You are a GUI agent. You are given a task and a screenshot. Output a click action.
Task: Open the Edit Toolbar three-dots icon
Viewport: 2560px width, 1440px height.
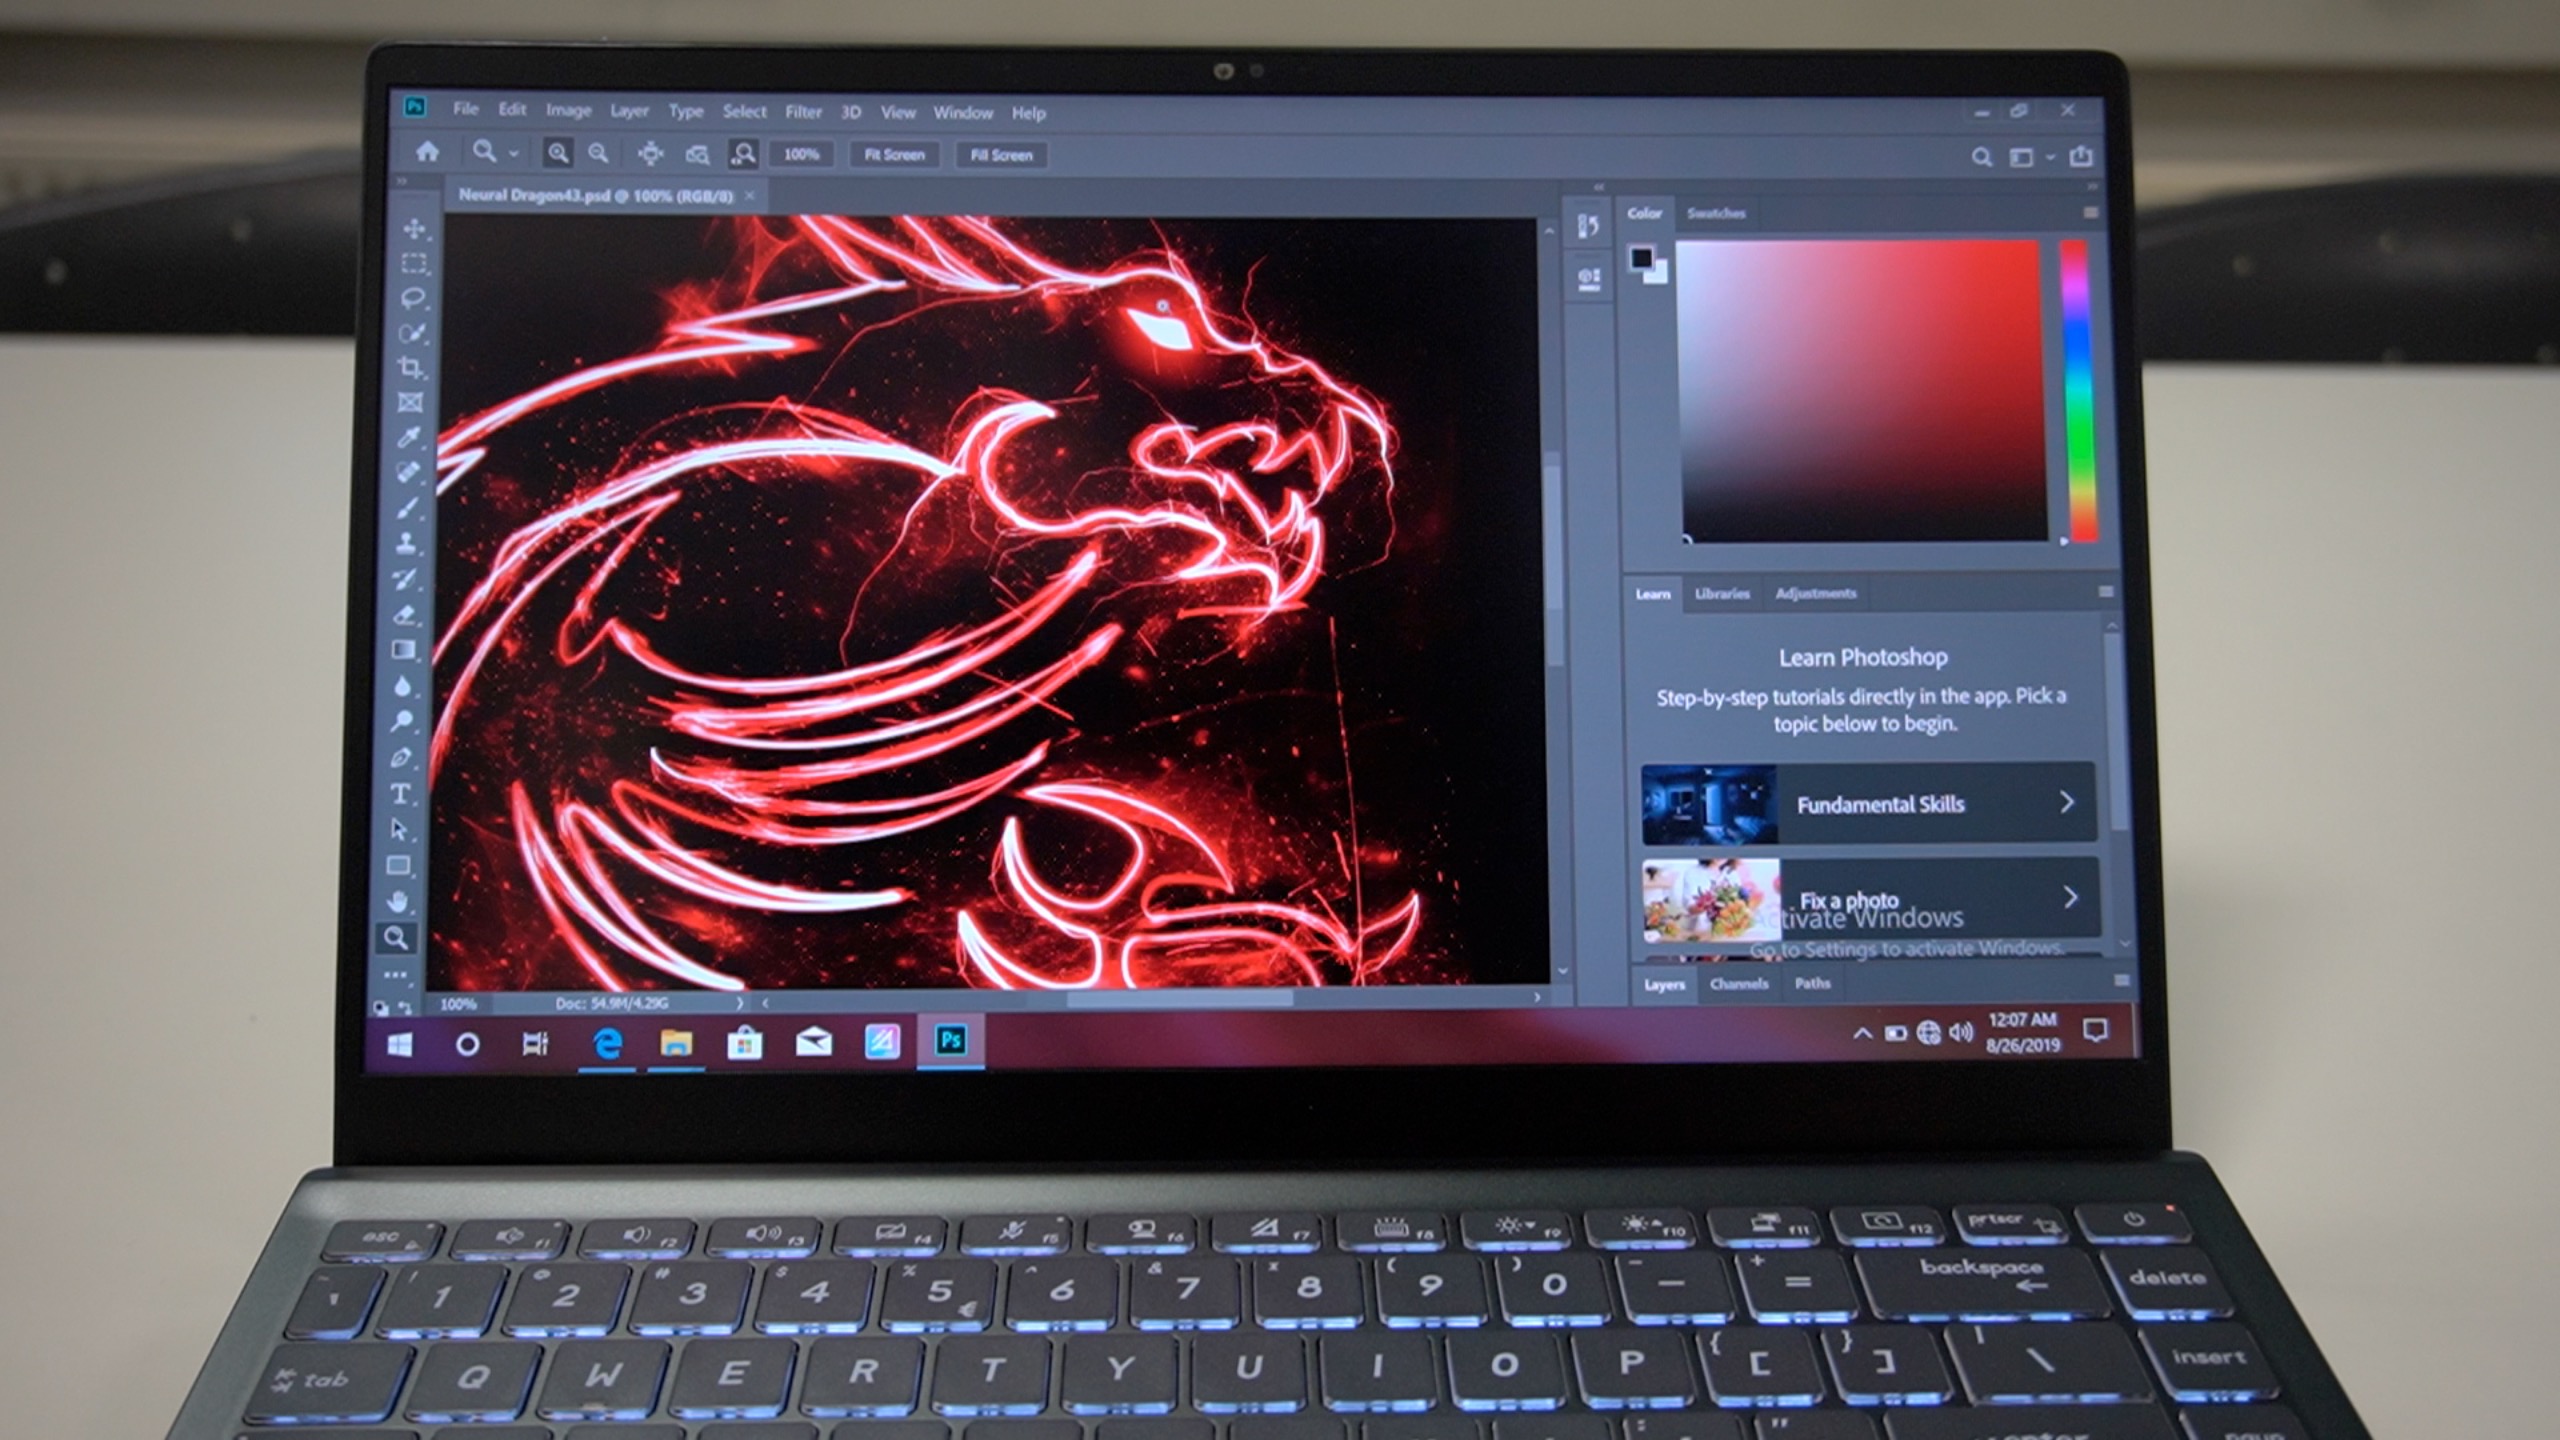395,974
